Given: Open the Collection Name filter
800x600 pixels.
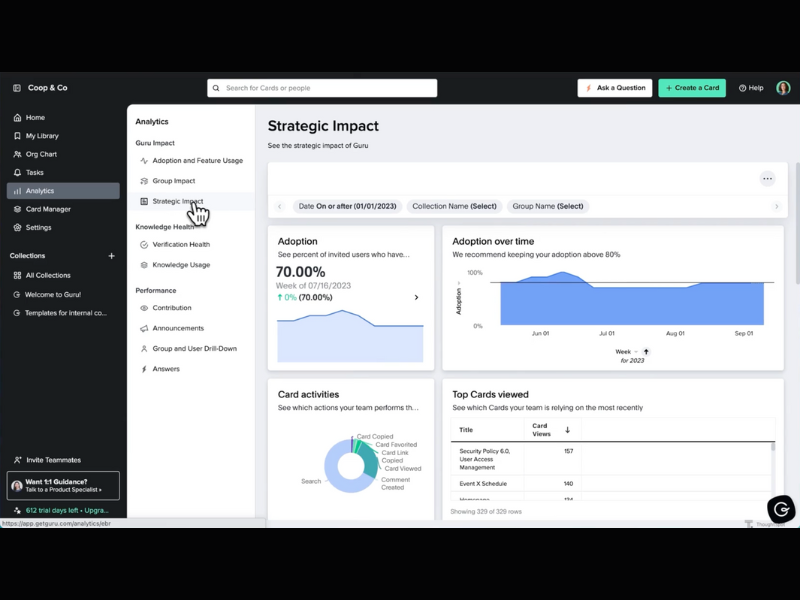Looking at the screenshot, I should click(x=454, y=206).
